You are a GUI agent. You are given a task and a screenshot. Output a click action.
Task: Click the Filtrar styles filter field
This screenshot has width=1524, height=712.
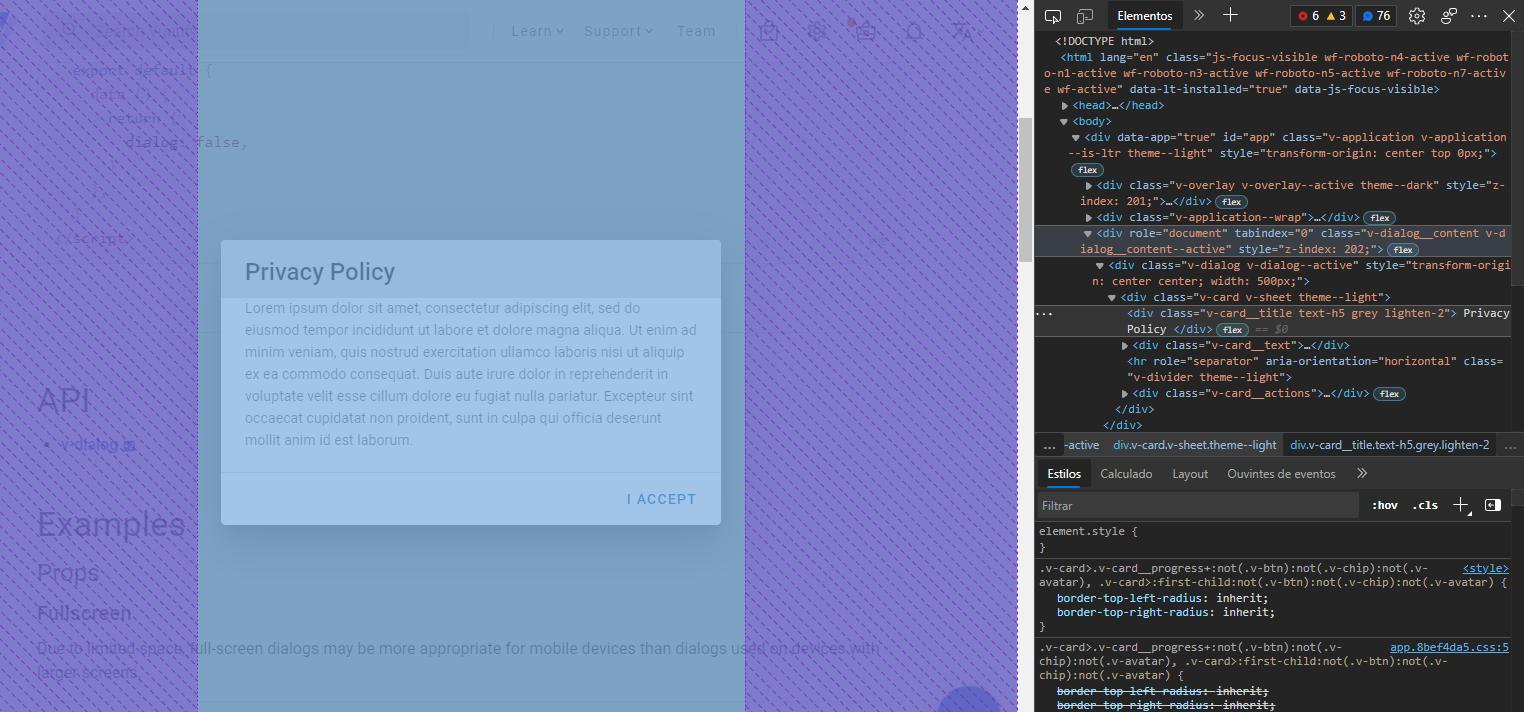tap(1198, 506)
